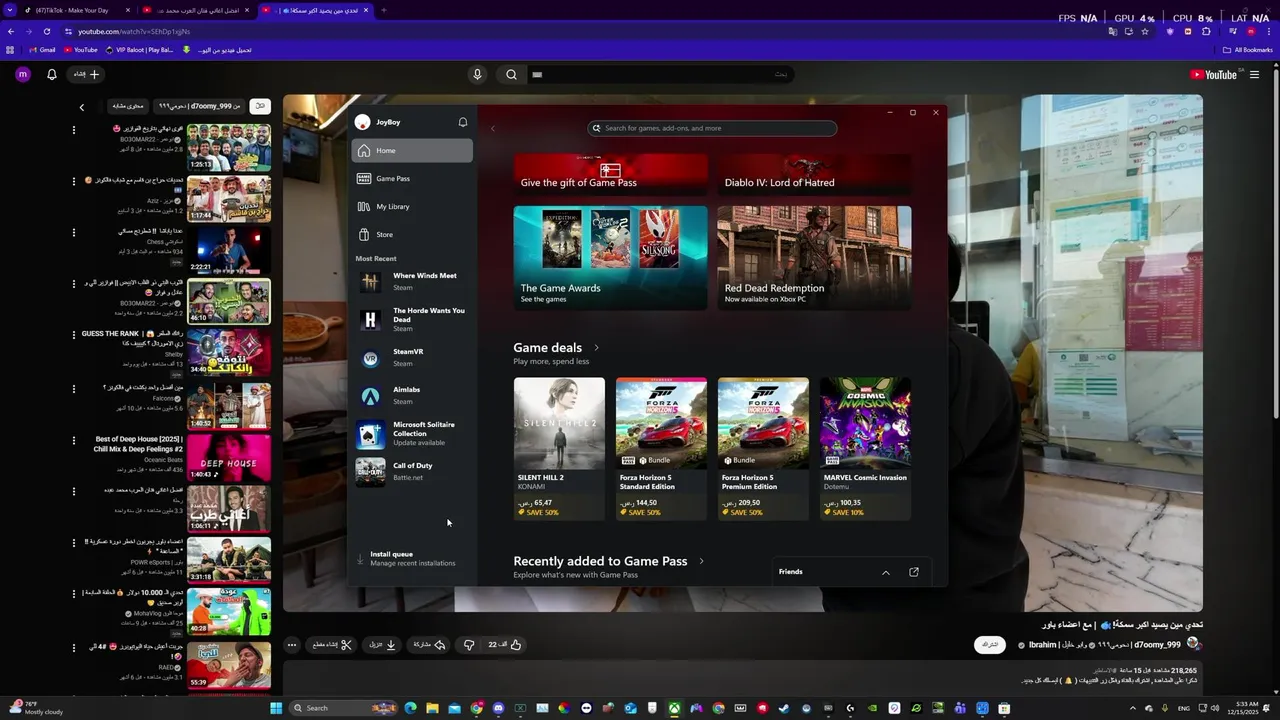
Task: Select the related-content chip in sidebar
Action: pyautogui.click(x=128, y=106)
